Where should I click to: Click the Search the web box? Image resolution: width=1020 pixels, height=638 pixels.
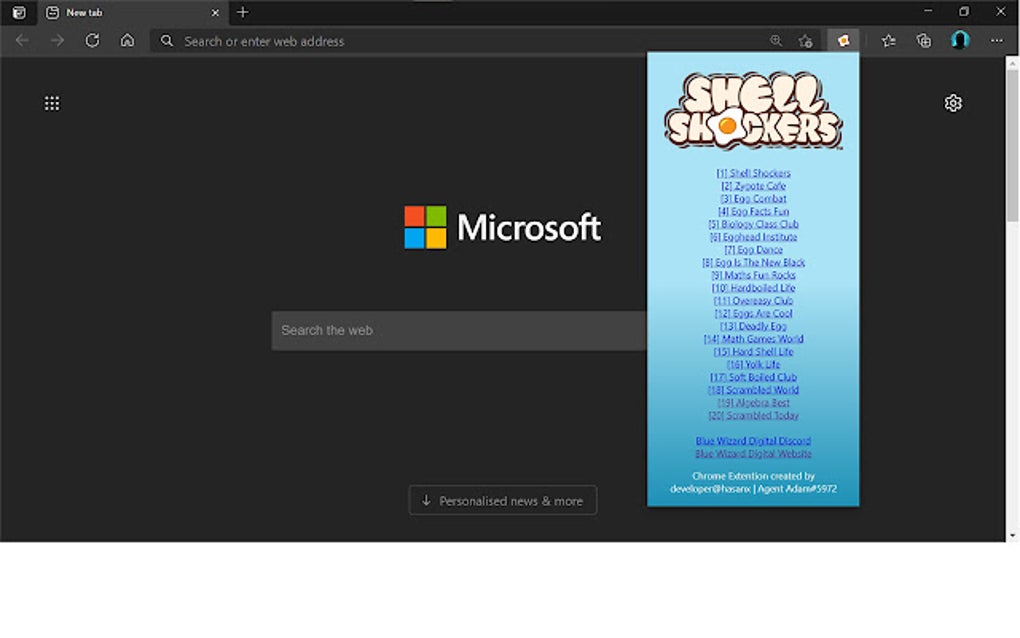pyautogui.click(x=459, y=330)
